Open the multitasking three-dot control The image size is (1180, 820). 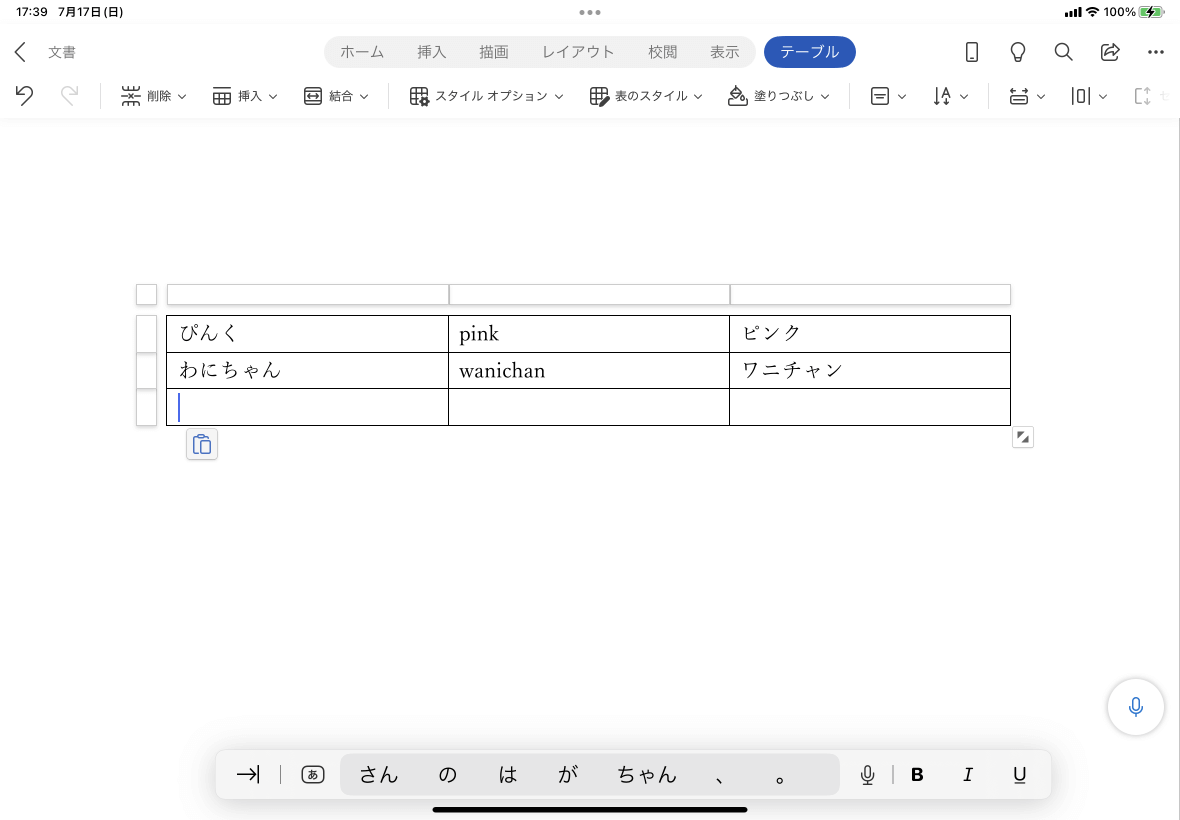click(590, 12)
